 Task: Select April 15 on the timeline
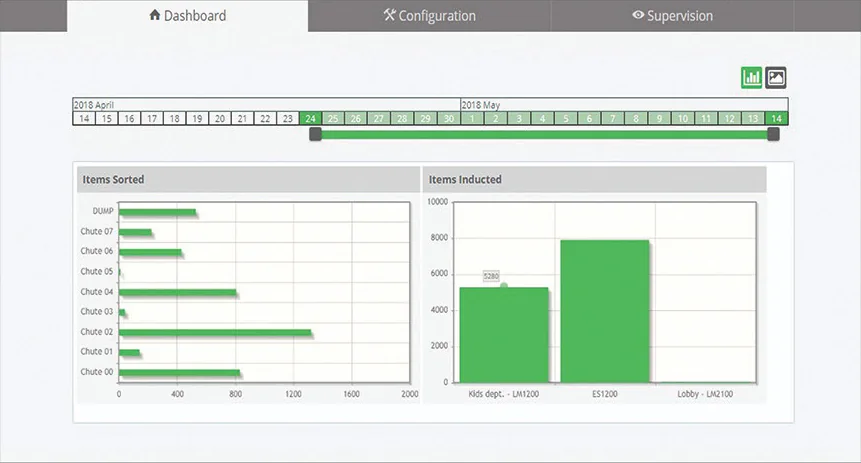107,118
